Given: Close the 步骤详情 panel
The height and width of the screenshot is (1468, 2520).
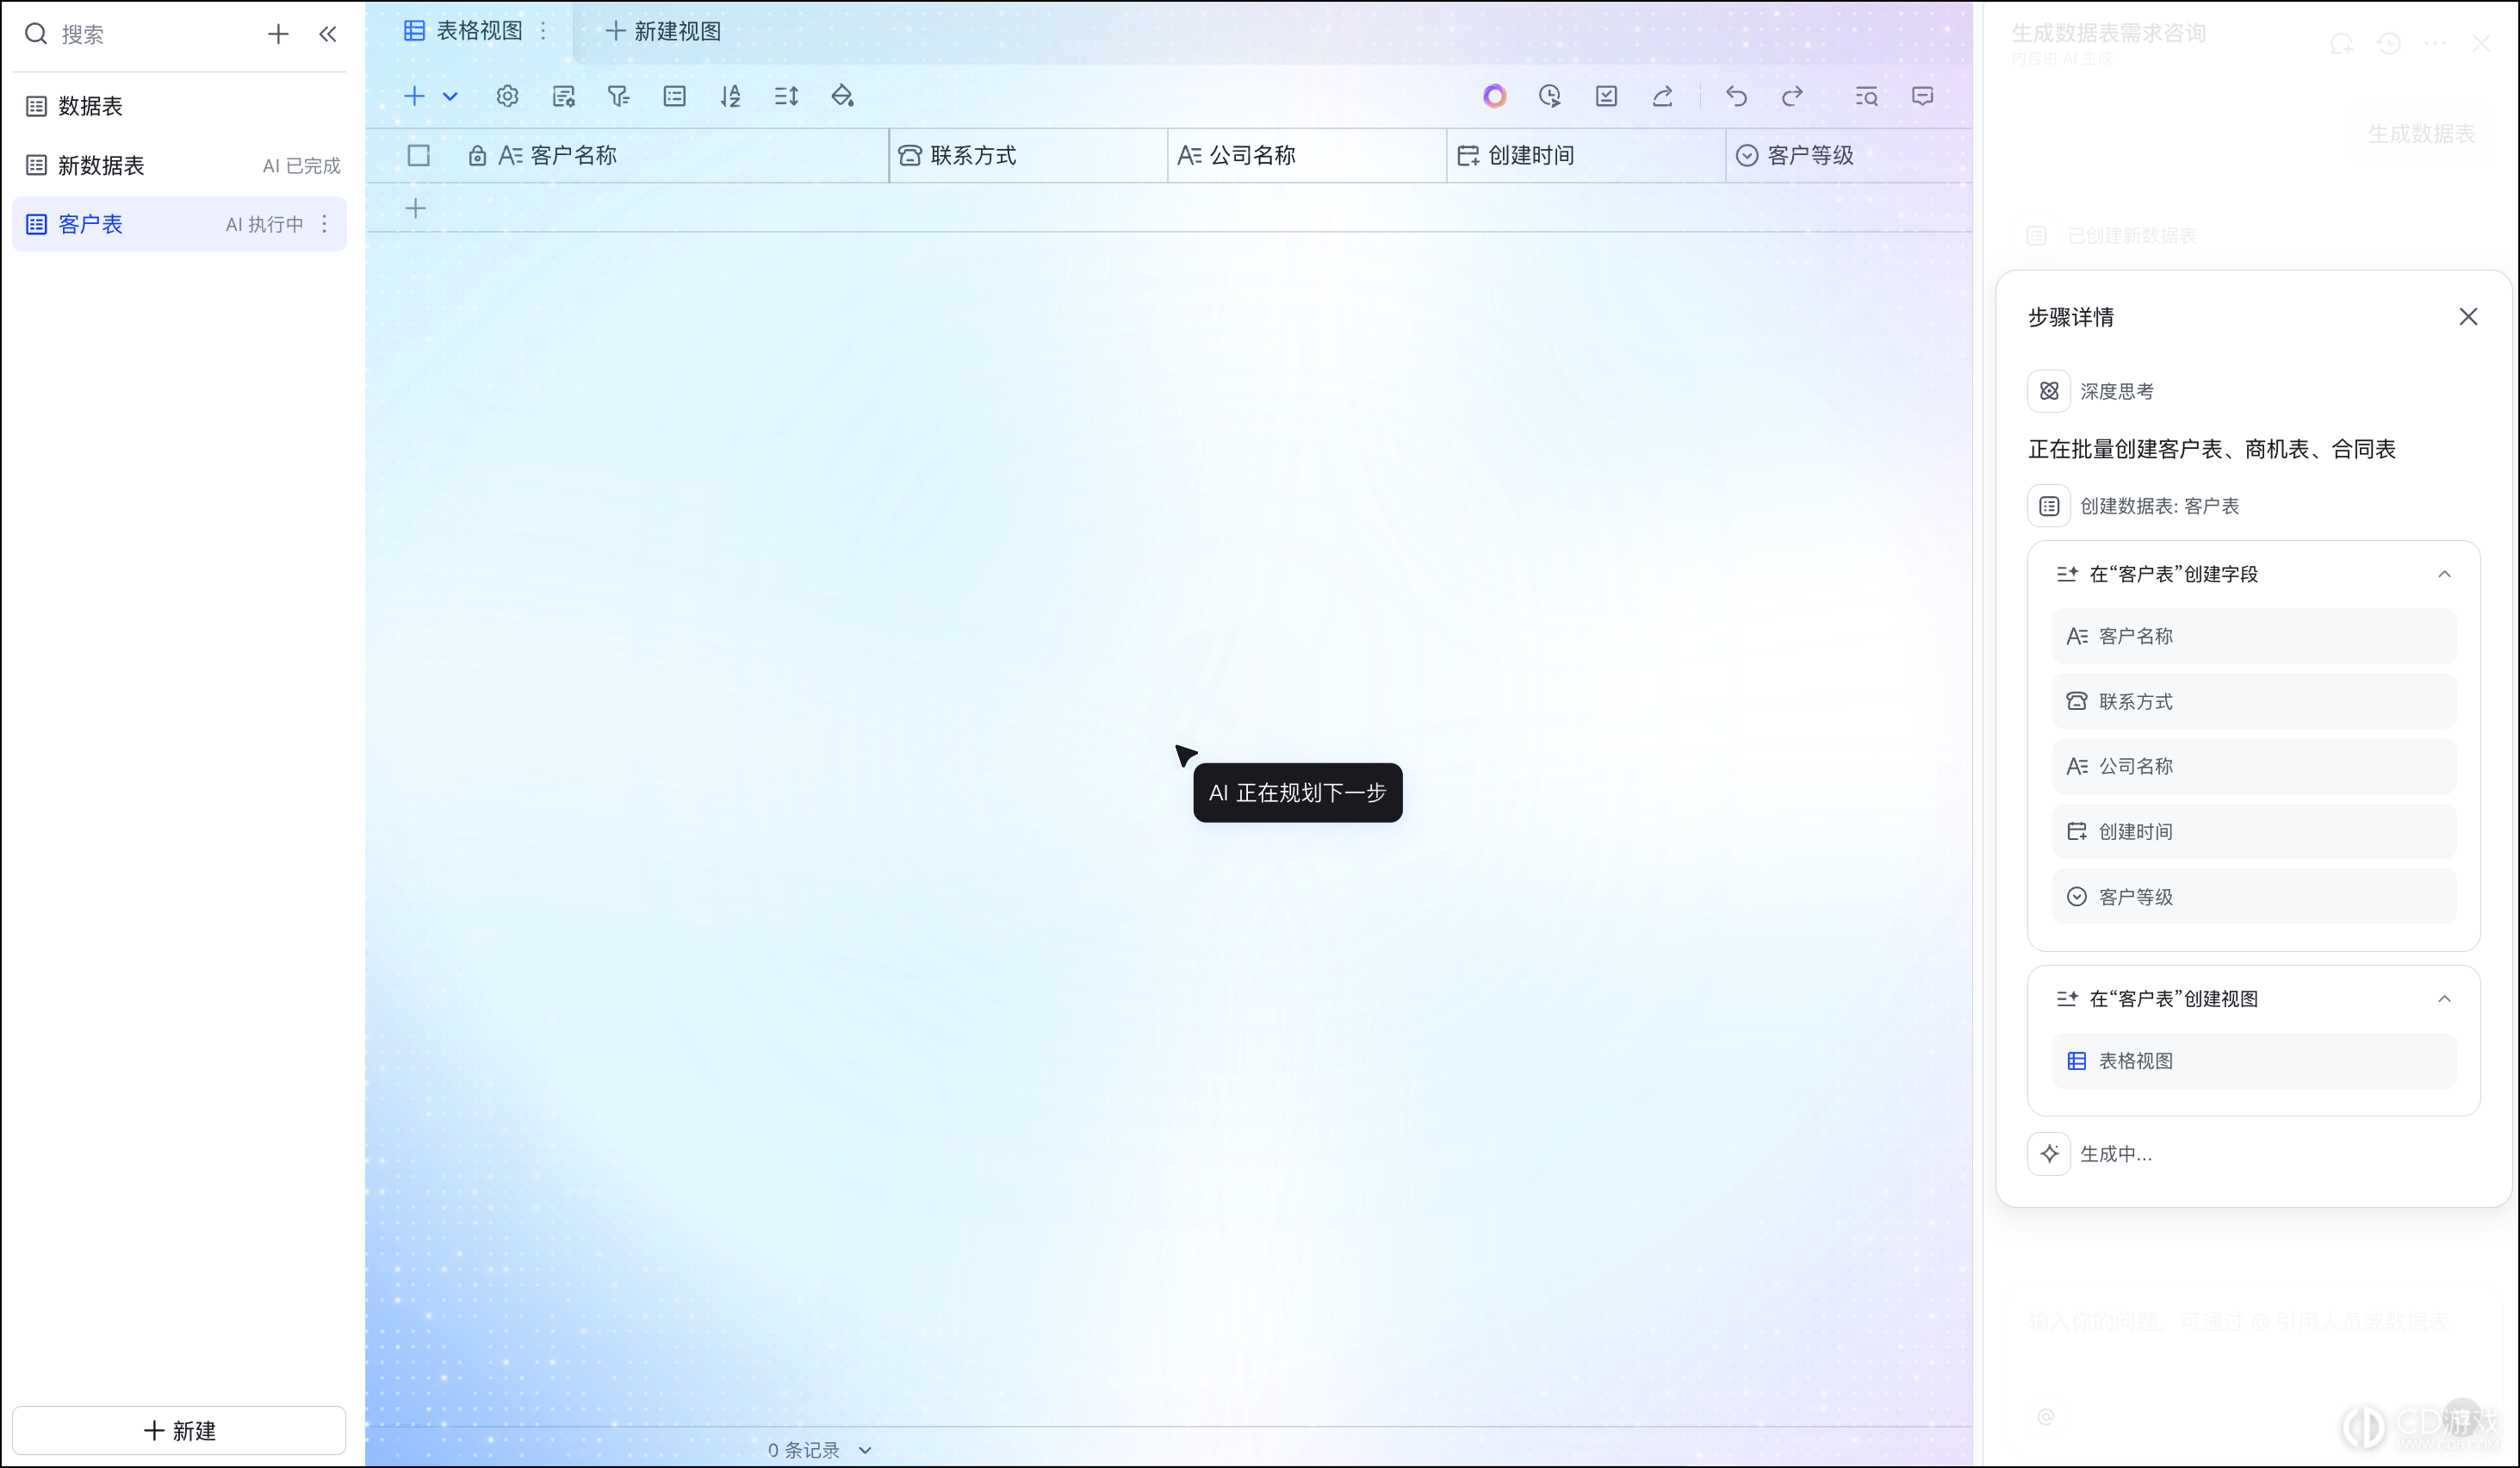Looking at the screenshot, I should (x=2468, y=317).
